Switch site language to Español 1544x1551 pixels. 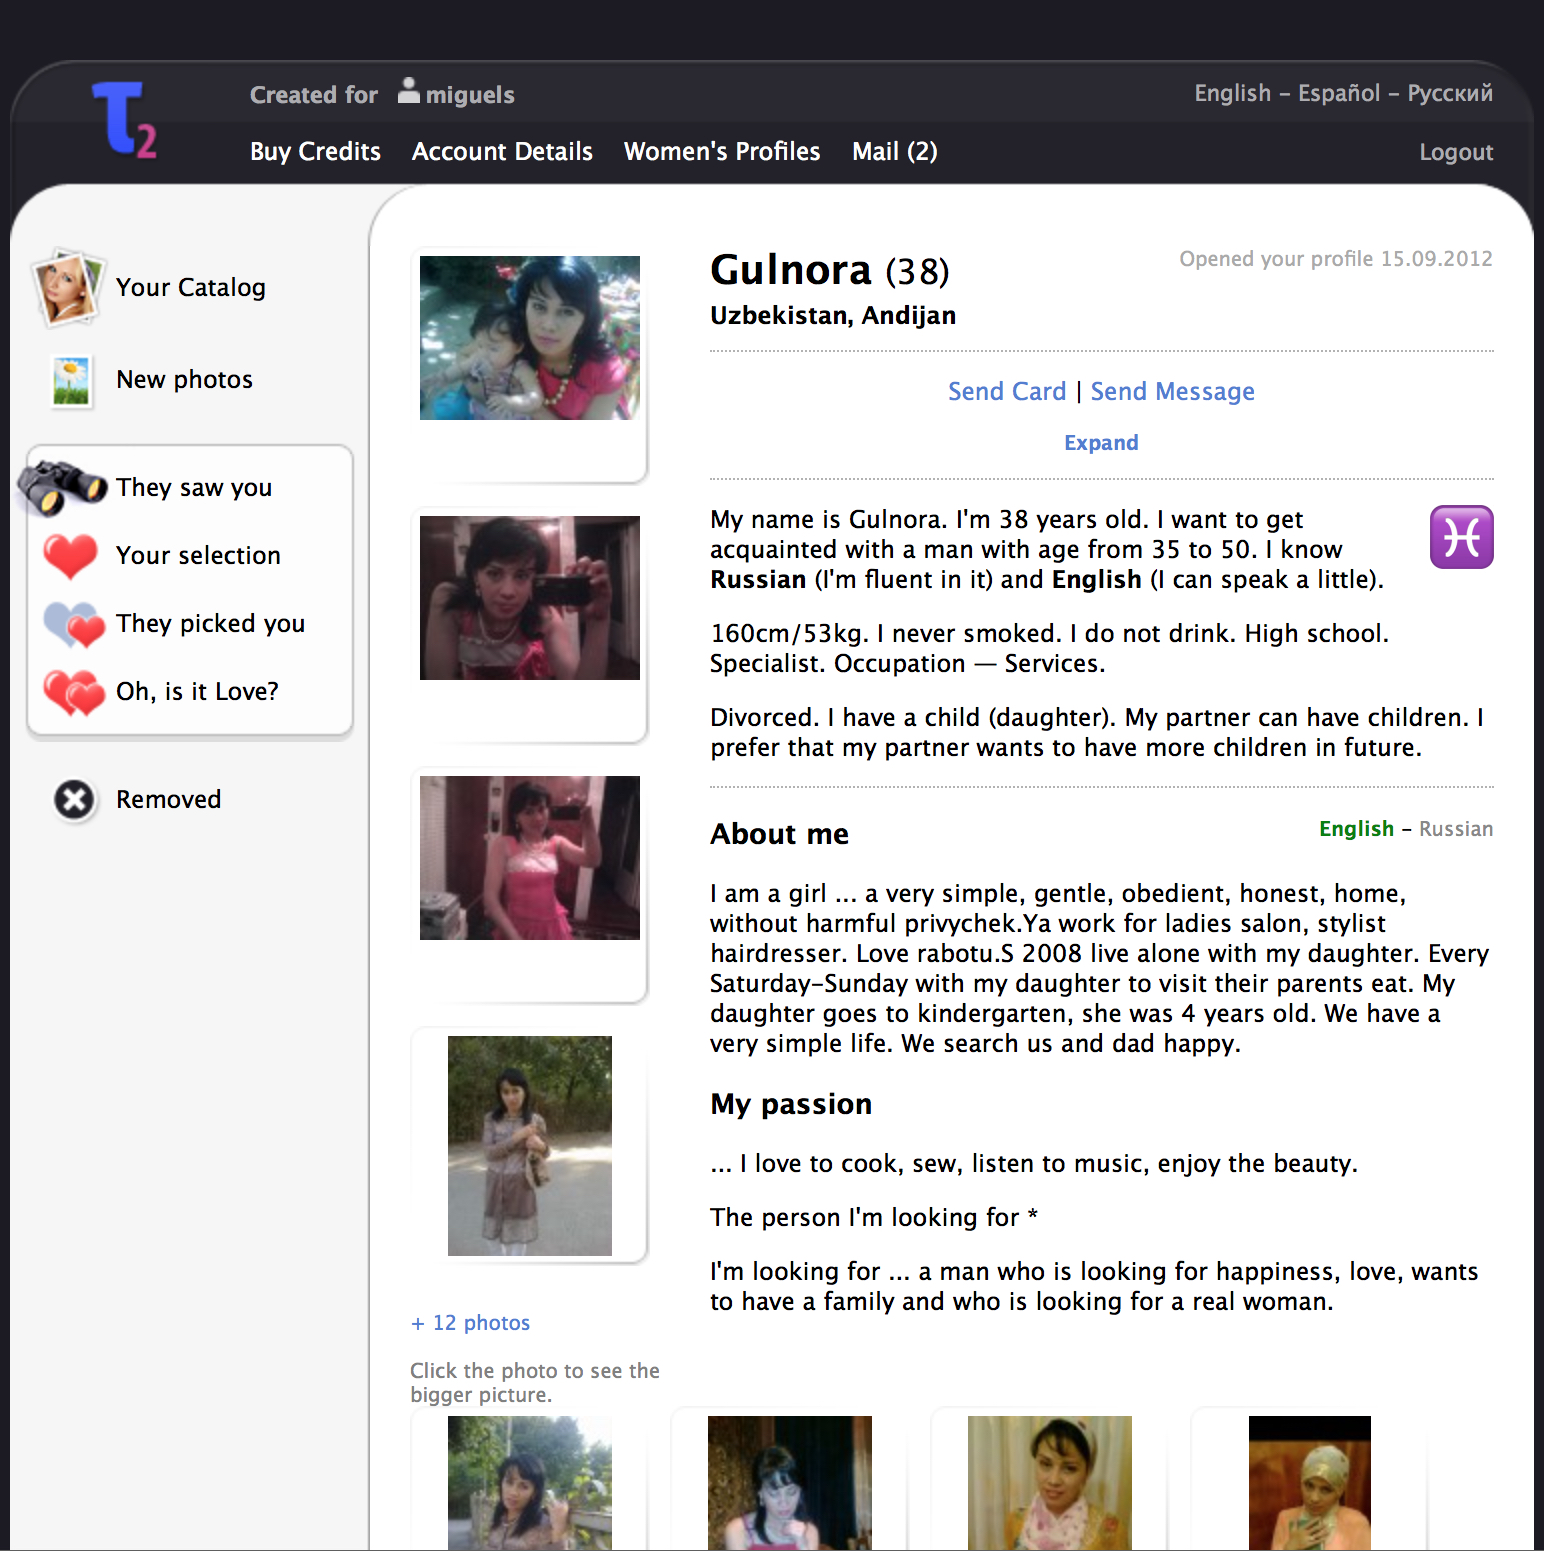point(1338,94)
